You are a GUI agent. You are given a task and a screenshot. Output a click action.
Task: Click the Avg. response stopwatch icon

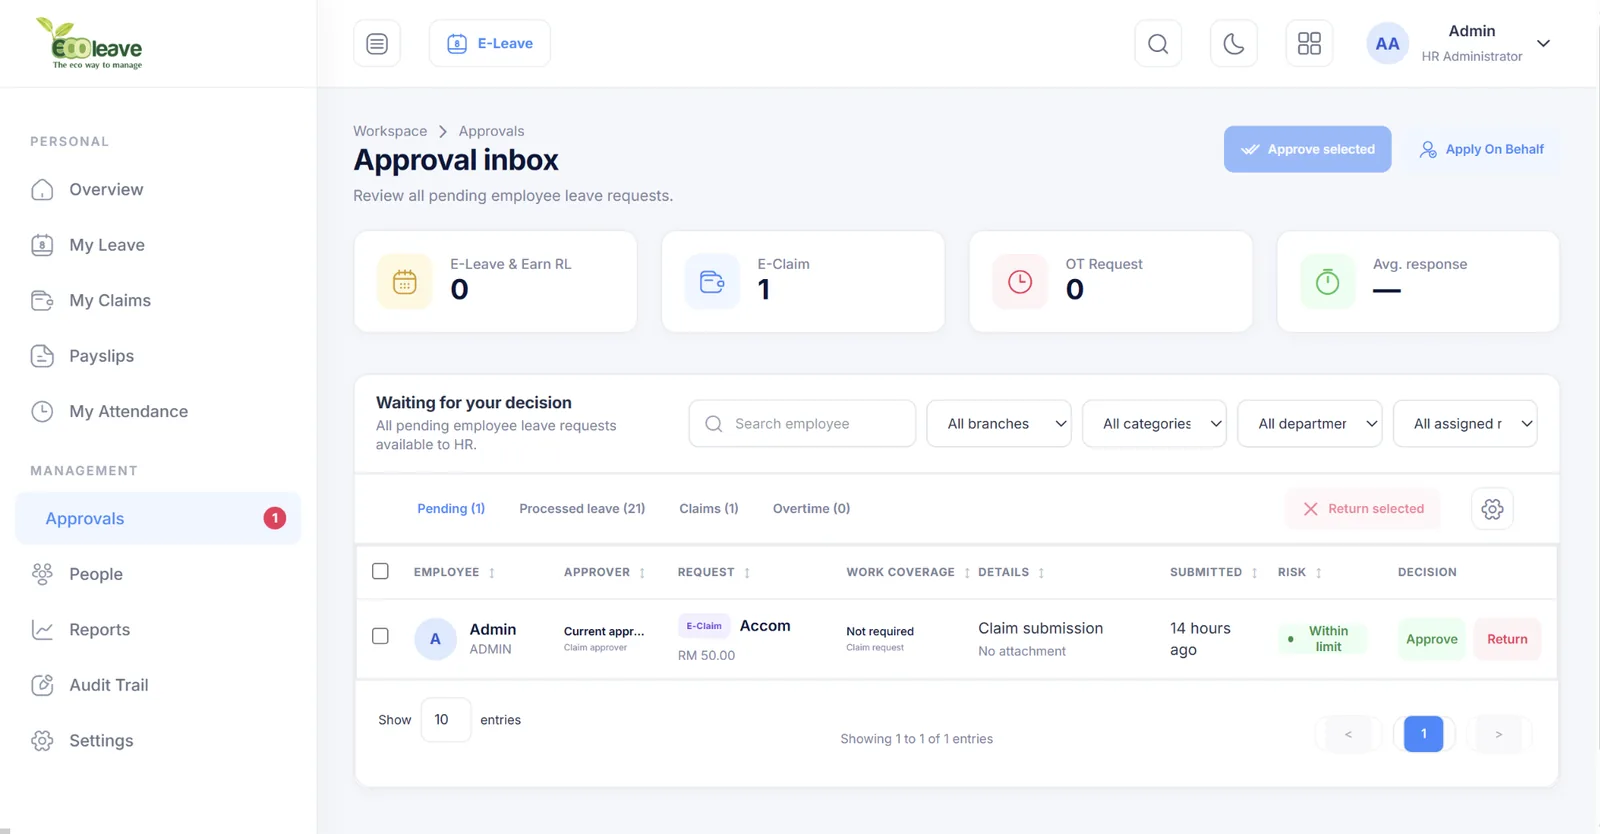coord(1327,282)
